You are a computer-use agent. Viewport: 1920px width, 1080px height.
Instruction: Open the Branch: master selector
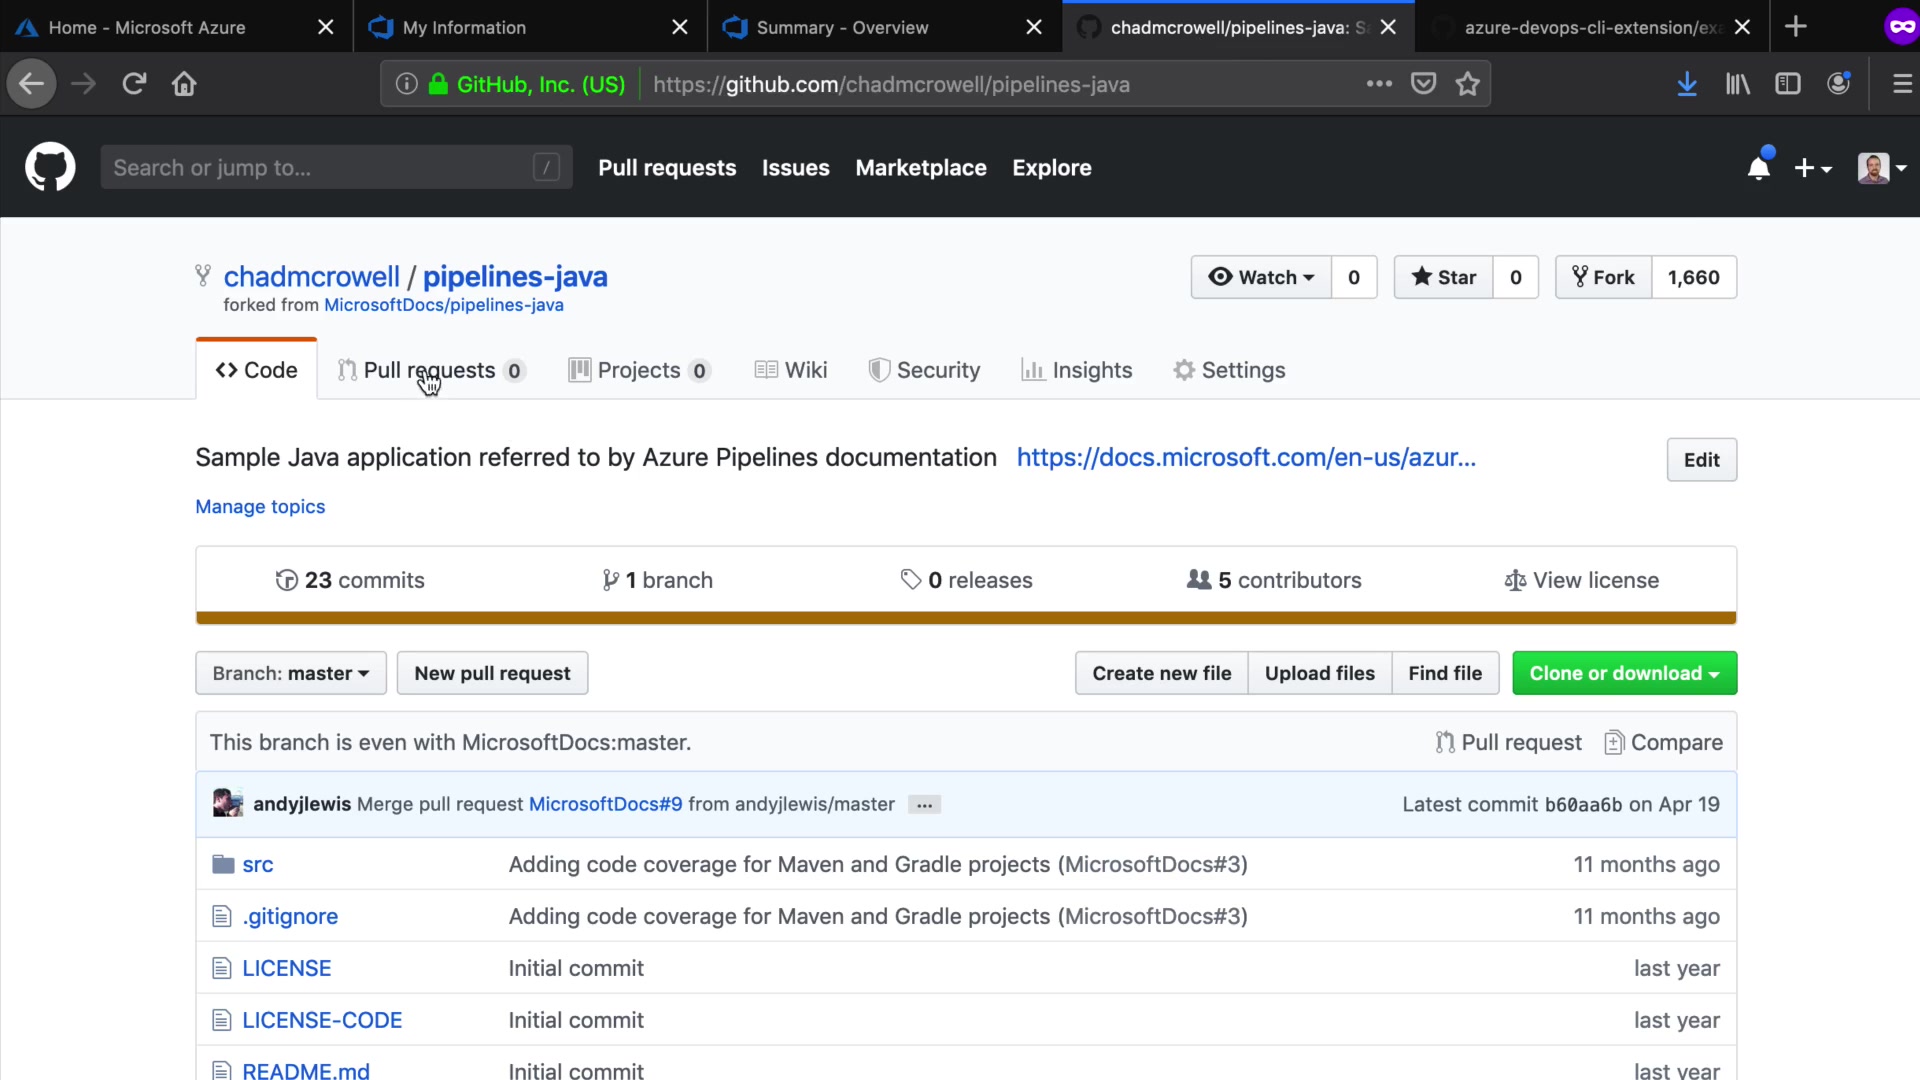coord(290,673)
